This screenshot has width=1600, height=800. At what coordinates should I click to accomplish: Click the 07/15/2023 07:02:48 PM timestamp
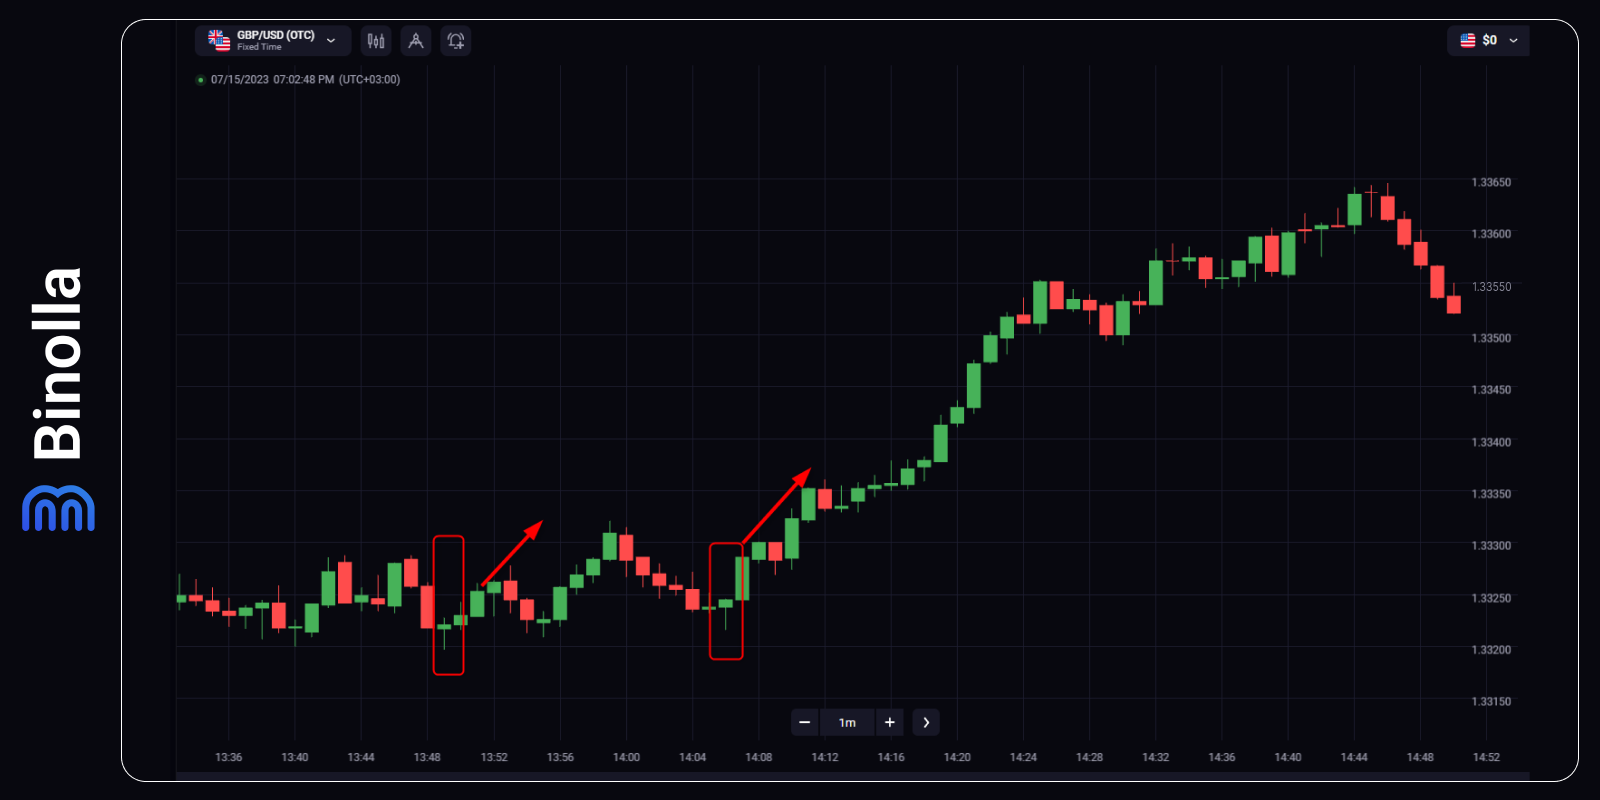coord(305,80)
